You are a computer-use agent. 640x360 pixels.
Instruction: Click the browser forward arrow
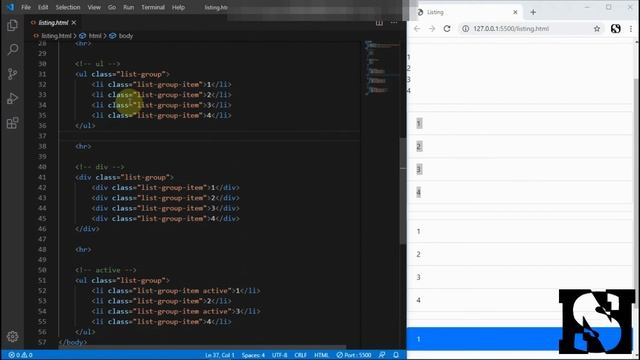(432, 29)
